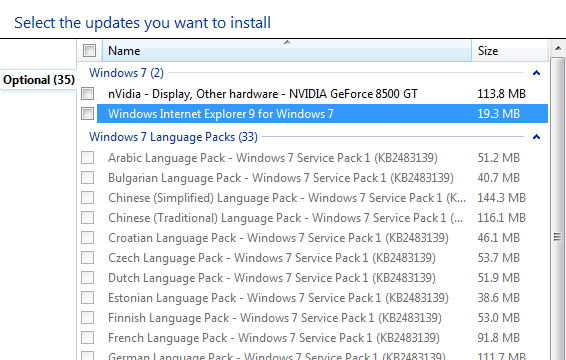Toggle the select-all checkbox in the header
Image resolution: width=566 pixels, height=360 pixels.
tap(89, 51)
